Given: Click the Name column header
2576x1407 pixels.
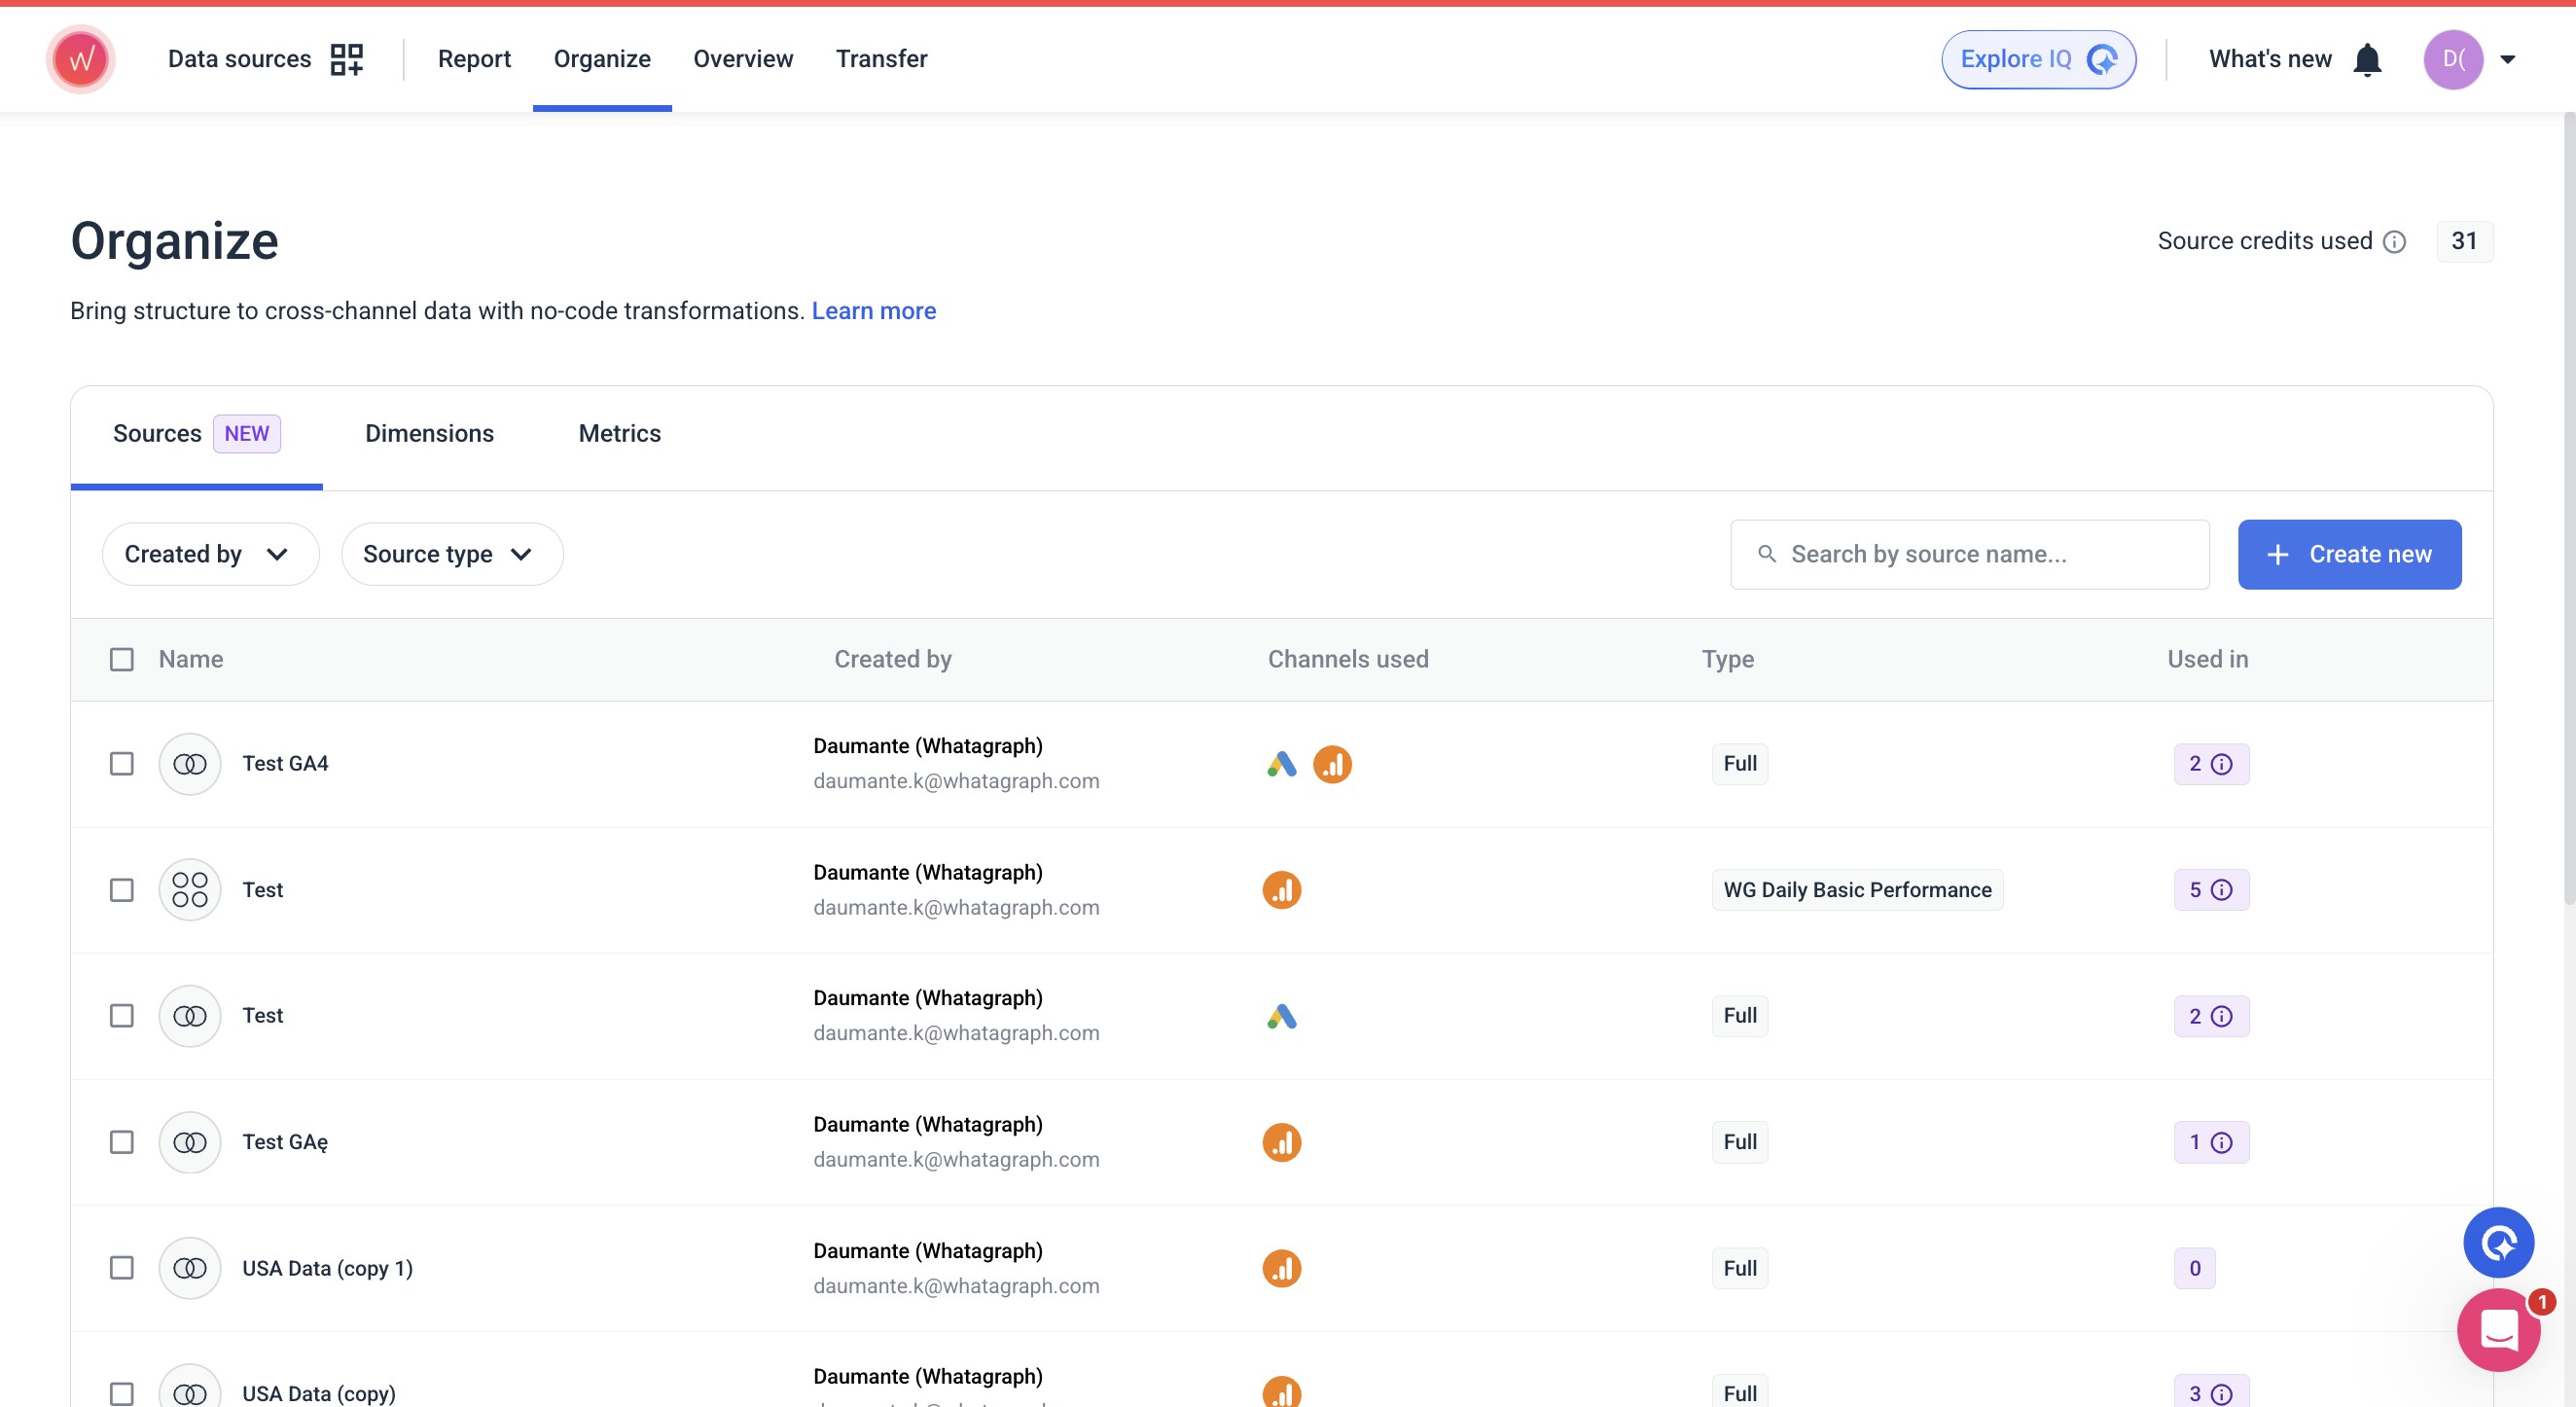Looking at the screenshot, I should [x=190, y=659].
